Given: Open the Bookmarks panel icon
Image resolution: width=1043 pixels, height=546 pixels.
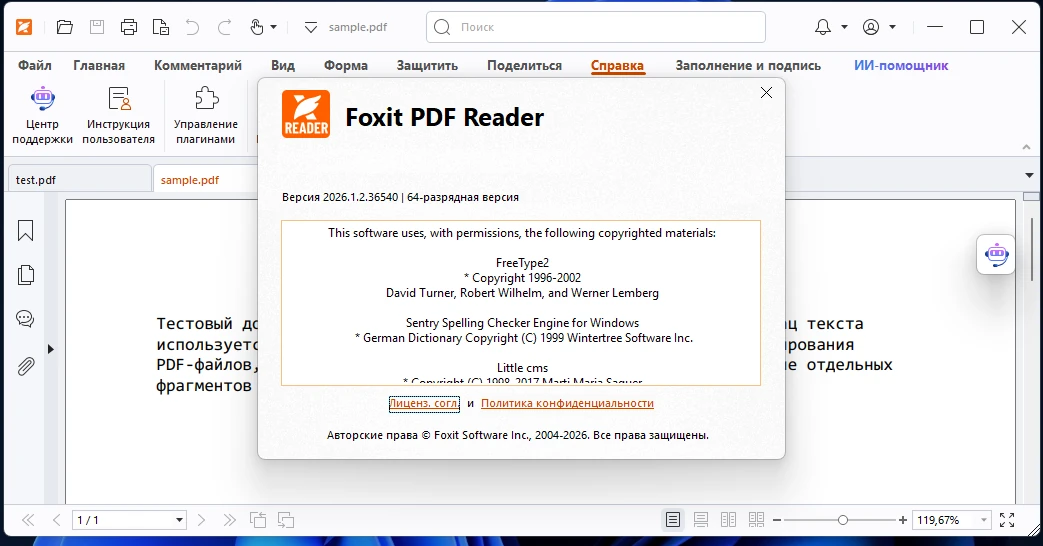Looking at the screenshot, I should point(25,231).
